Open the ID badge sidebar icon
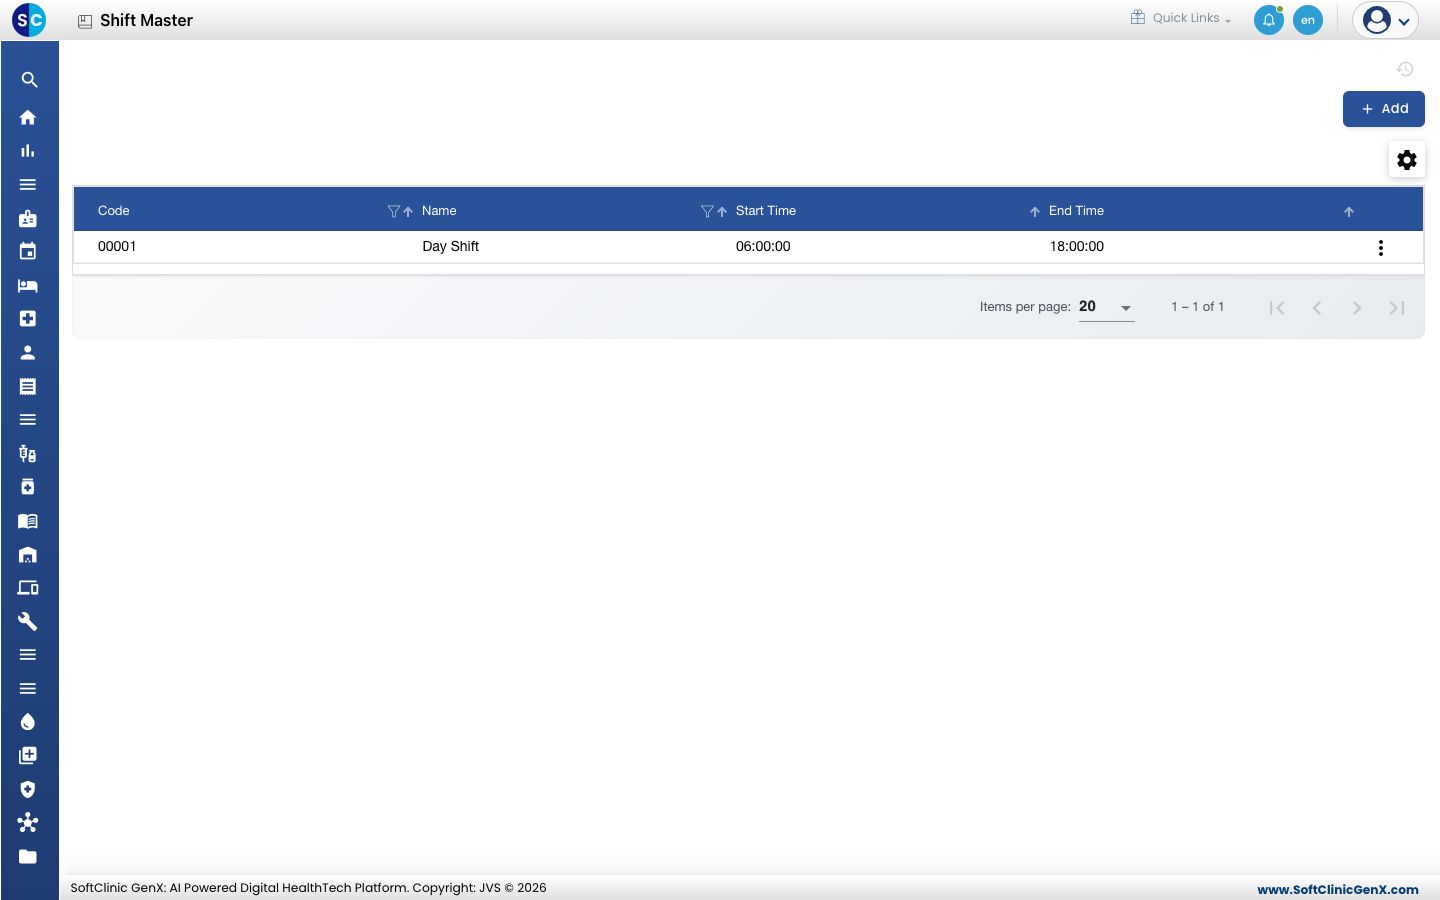The height and width of the screenshot is (900, 1440). click(28, 218)
